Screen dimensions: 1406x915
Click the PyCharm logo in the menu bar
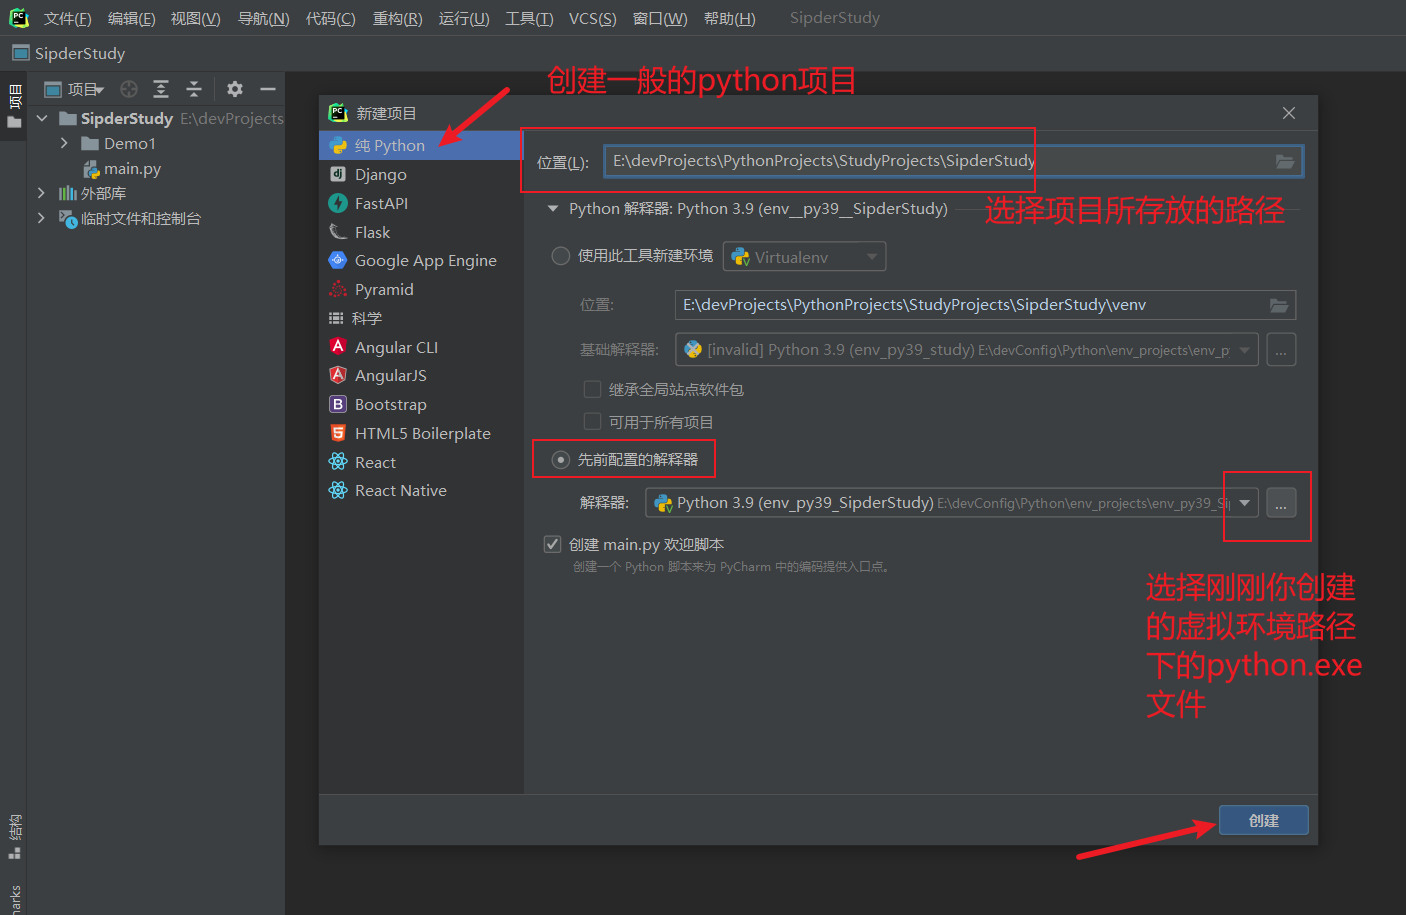[x=19, y=18]
